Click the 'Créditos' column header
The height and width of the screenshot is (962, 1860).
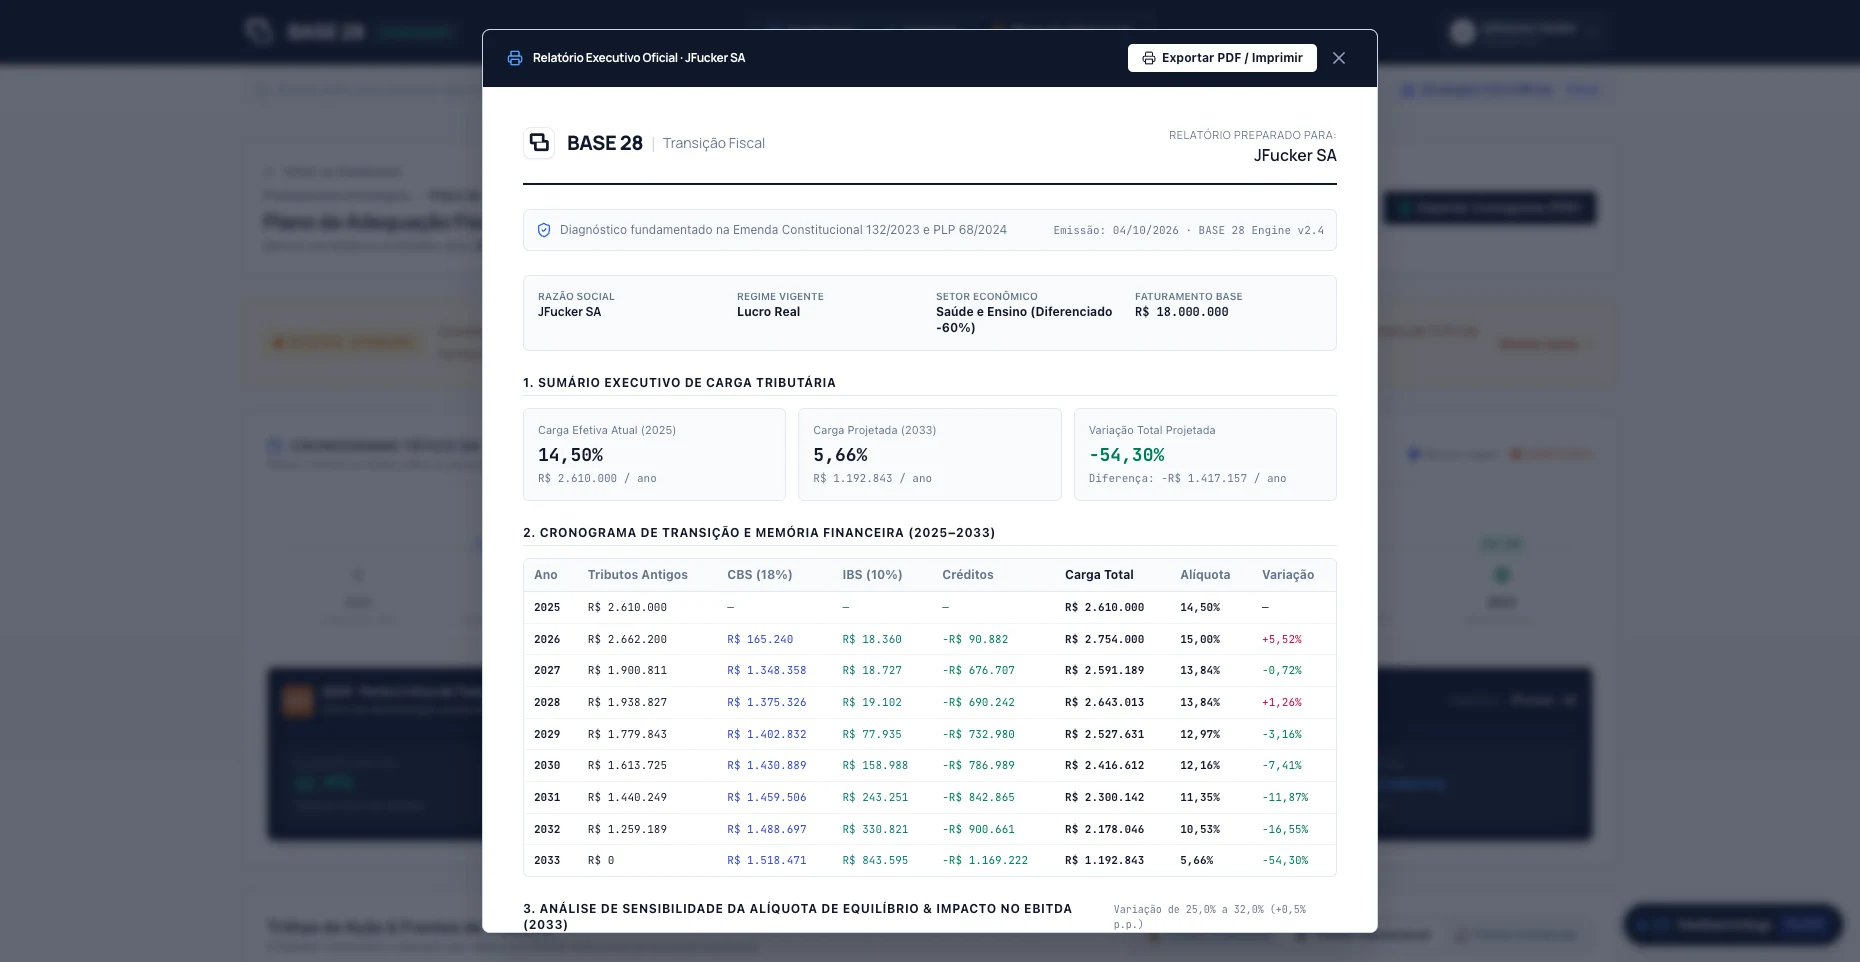tap(968, 575)
